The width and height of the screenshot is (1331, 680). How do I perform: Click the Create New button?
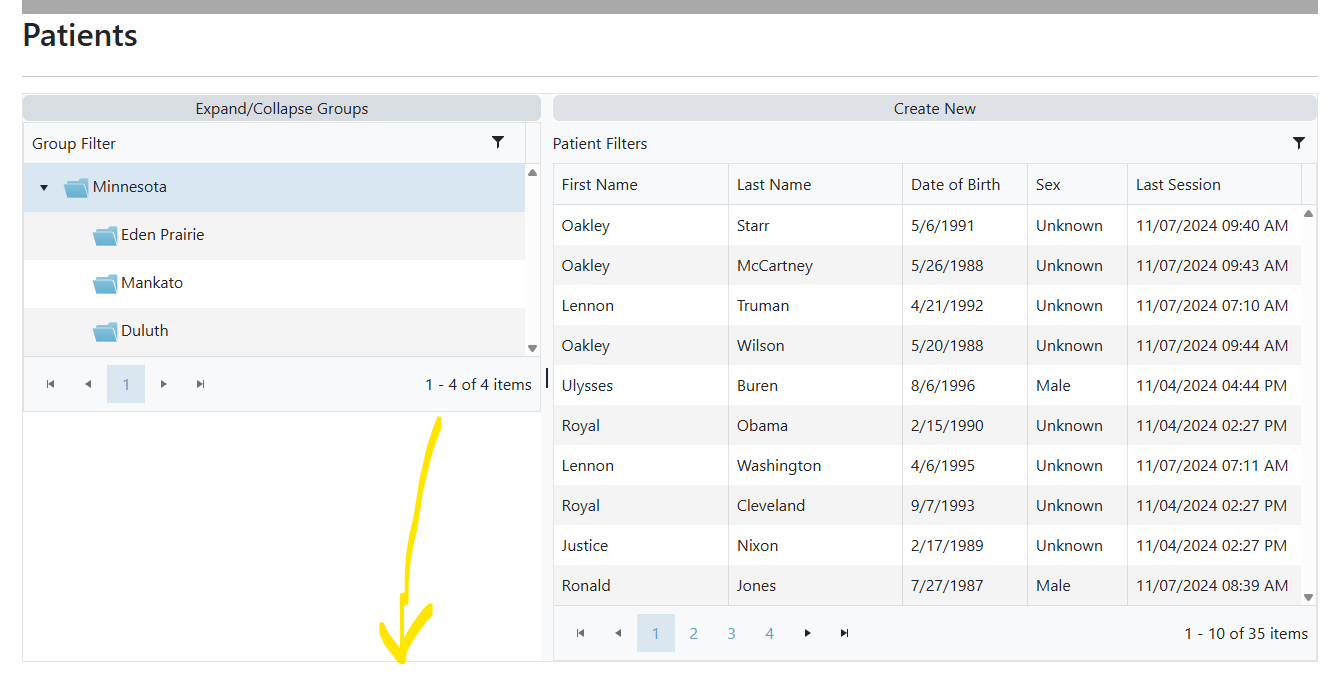coord(934,109)
